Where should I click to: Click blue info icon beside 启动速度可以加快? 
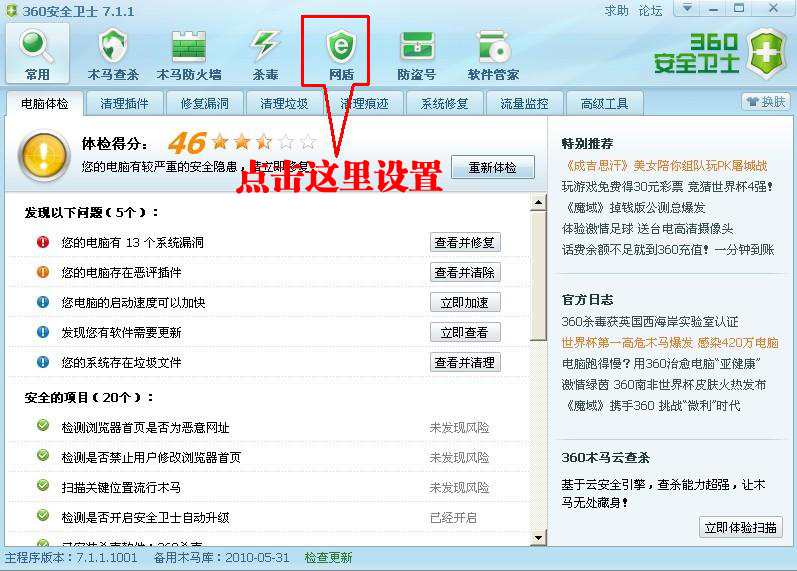pyautogui.click(x=43, y=302)
